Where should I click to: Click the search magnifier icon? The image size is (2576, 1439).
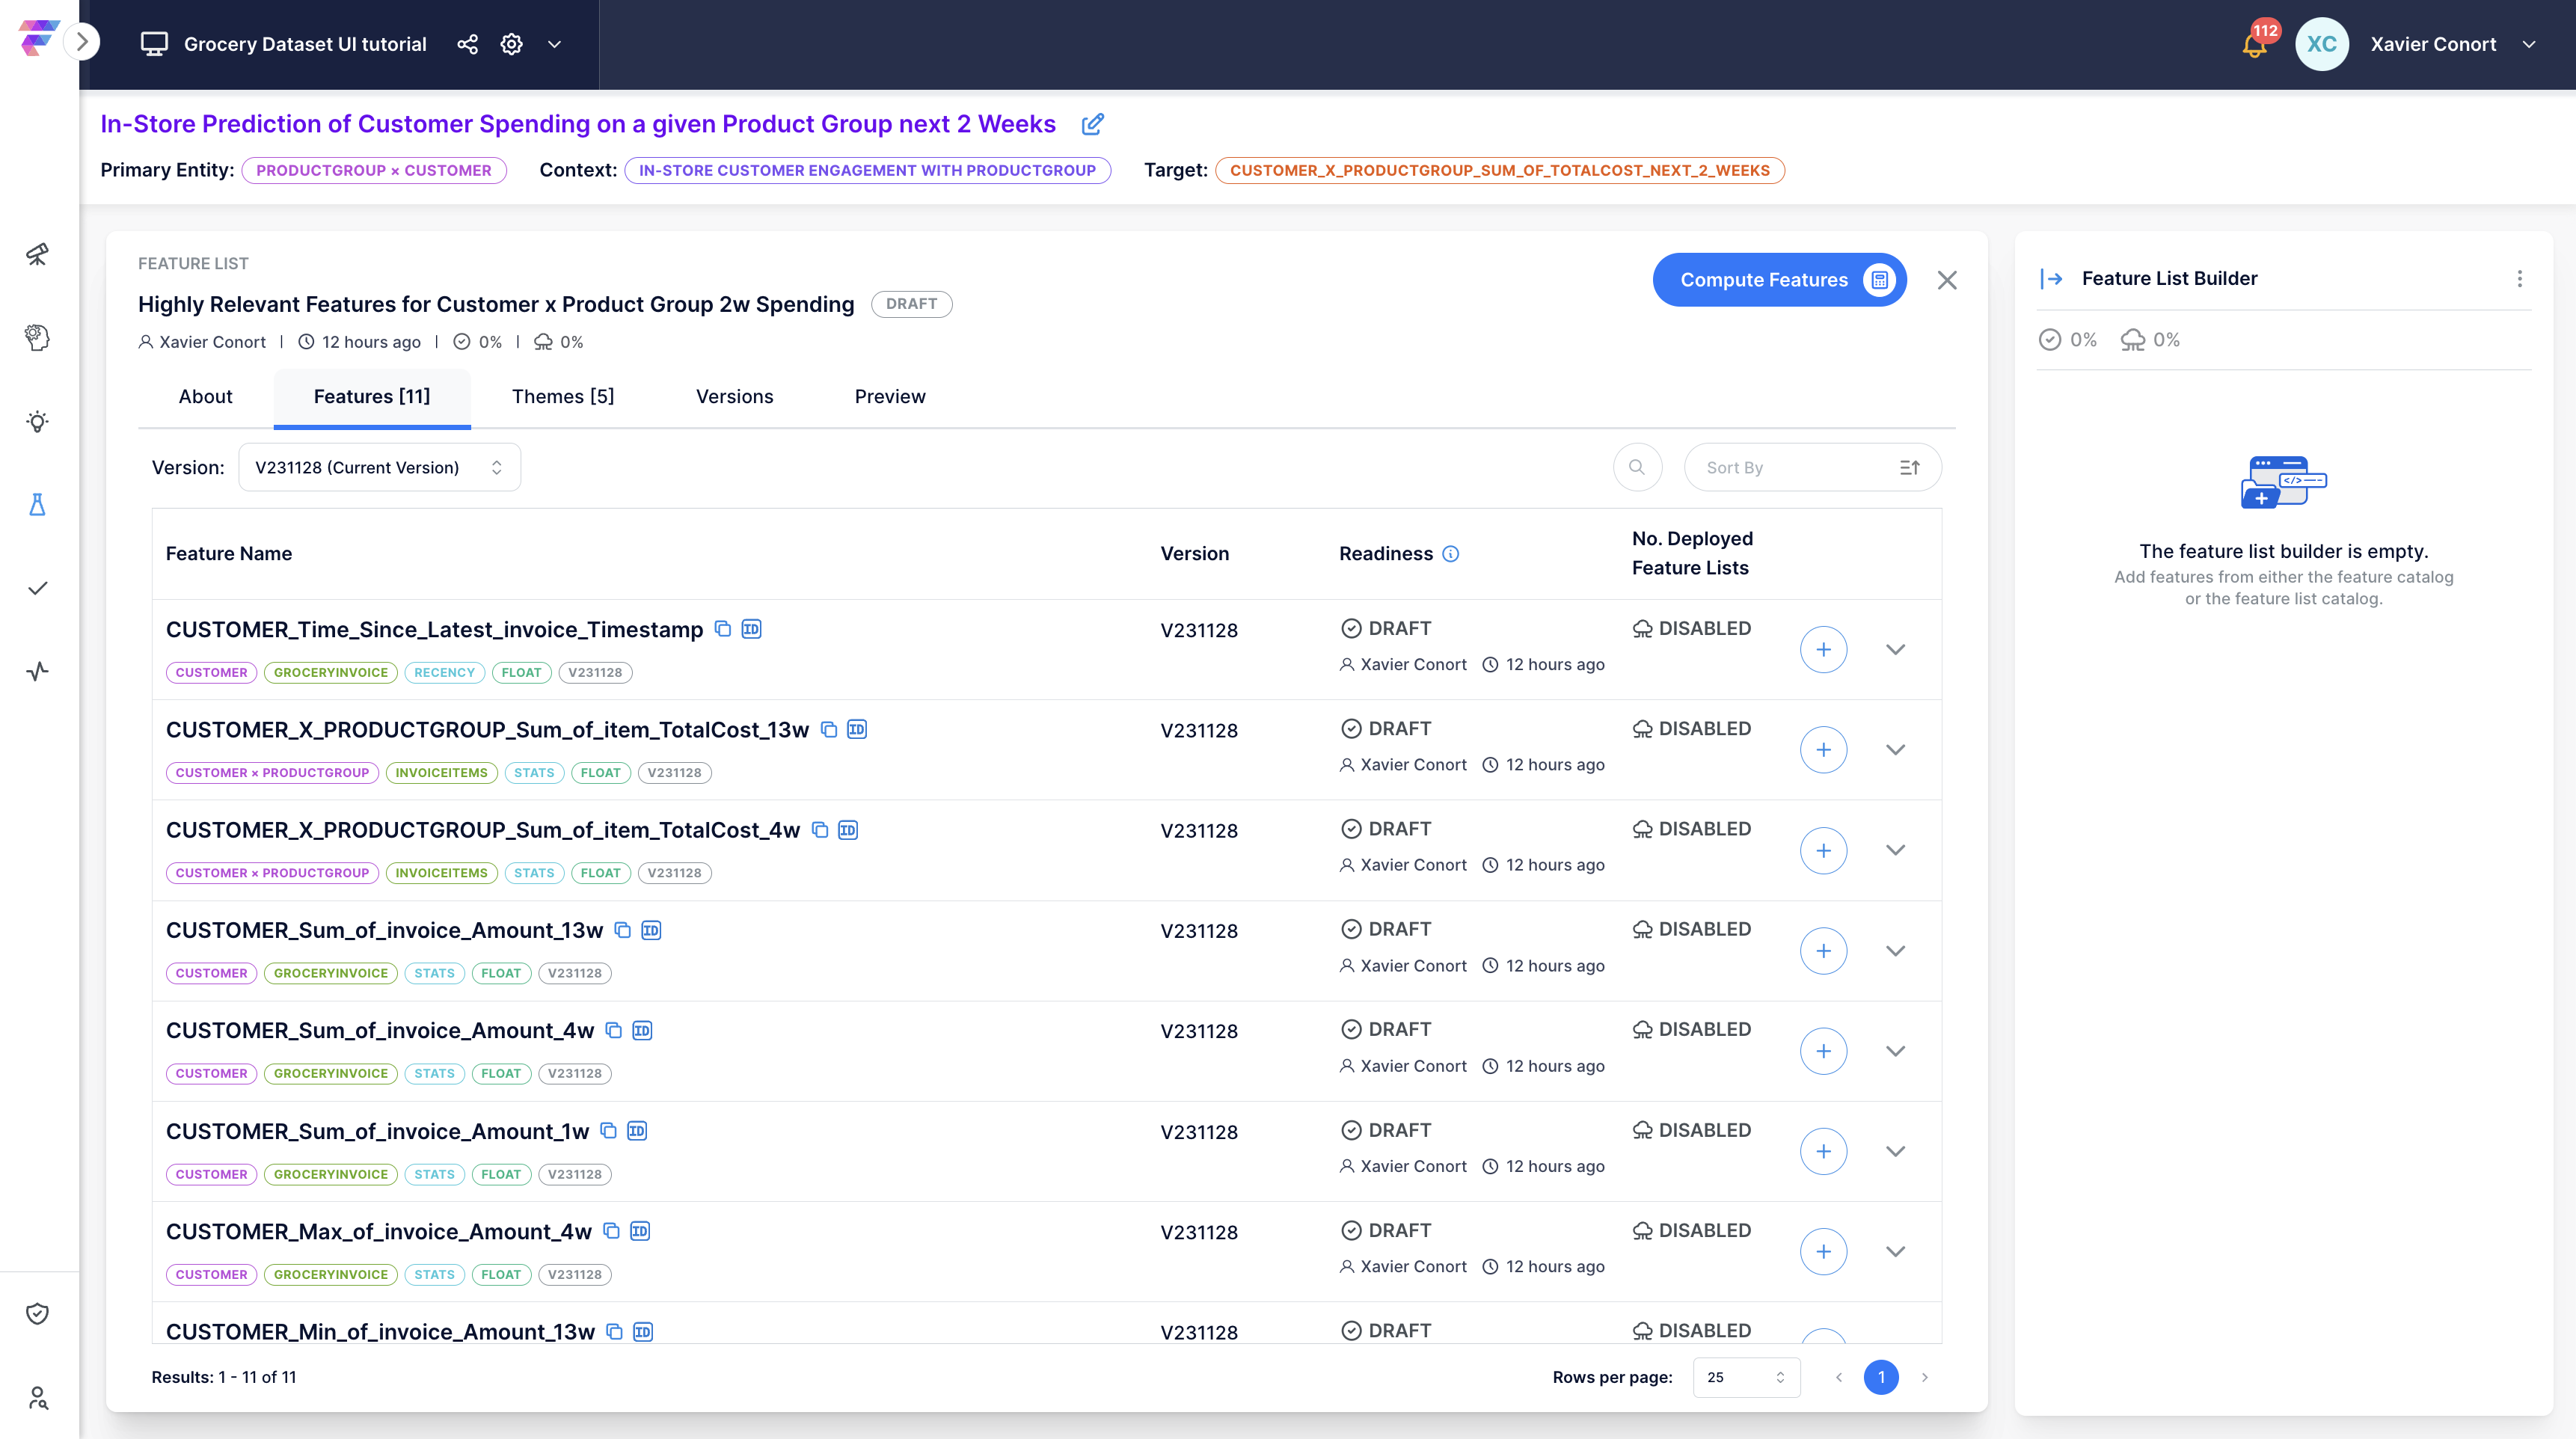[1637, 467]
